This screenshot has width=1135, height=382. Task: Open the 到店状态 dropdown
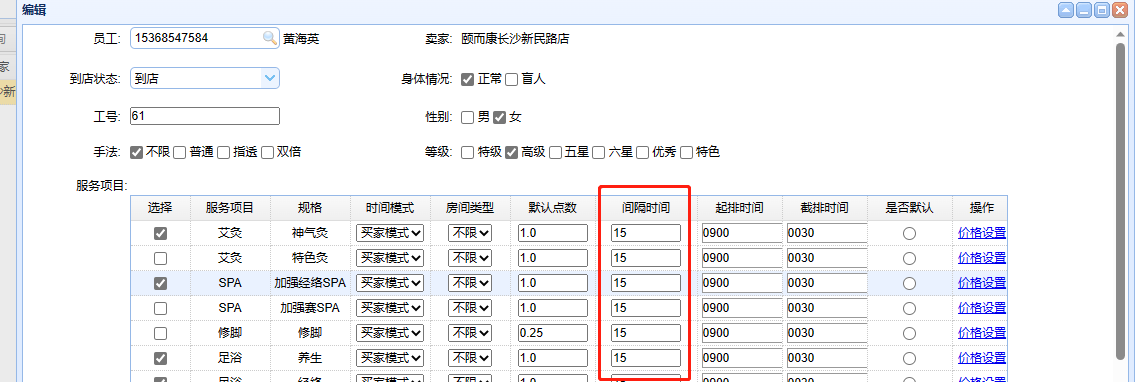pos(270,78)
